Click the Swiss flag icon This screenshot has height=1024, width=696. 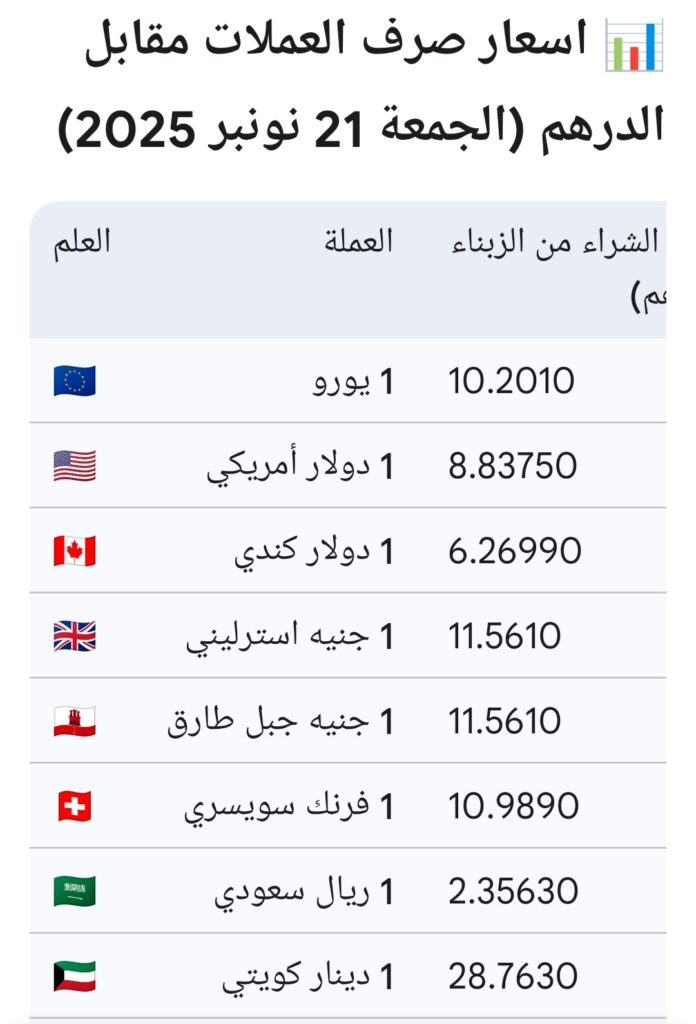click(75, 806)
